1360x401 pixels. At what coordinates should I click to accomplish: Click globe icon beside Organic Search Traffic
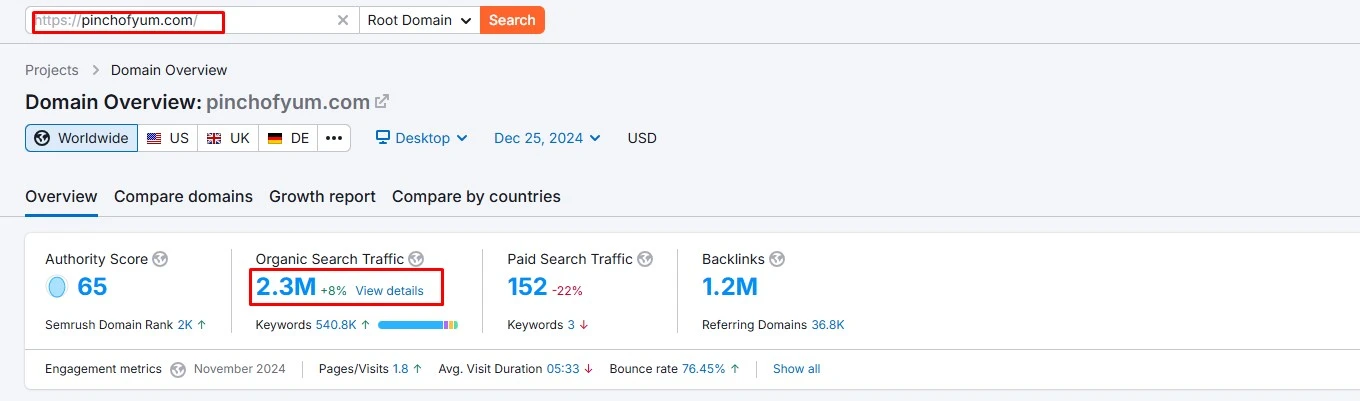416,259
